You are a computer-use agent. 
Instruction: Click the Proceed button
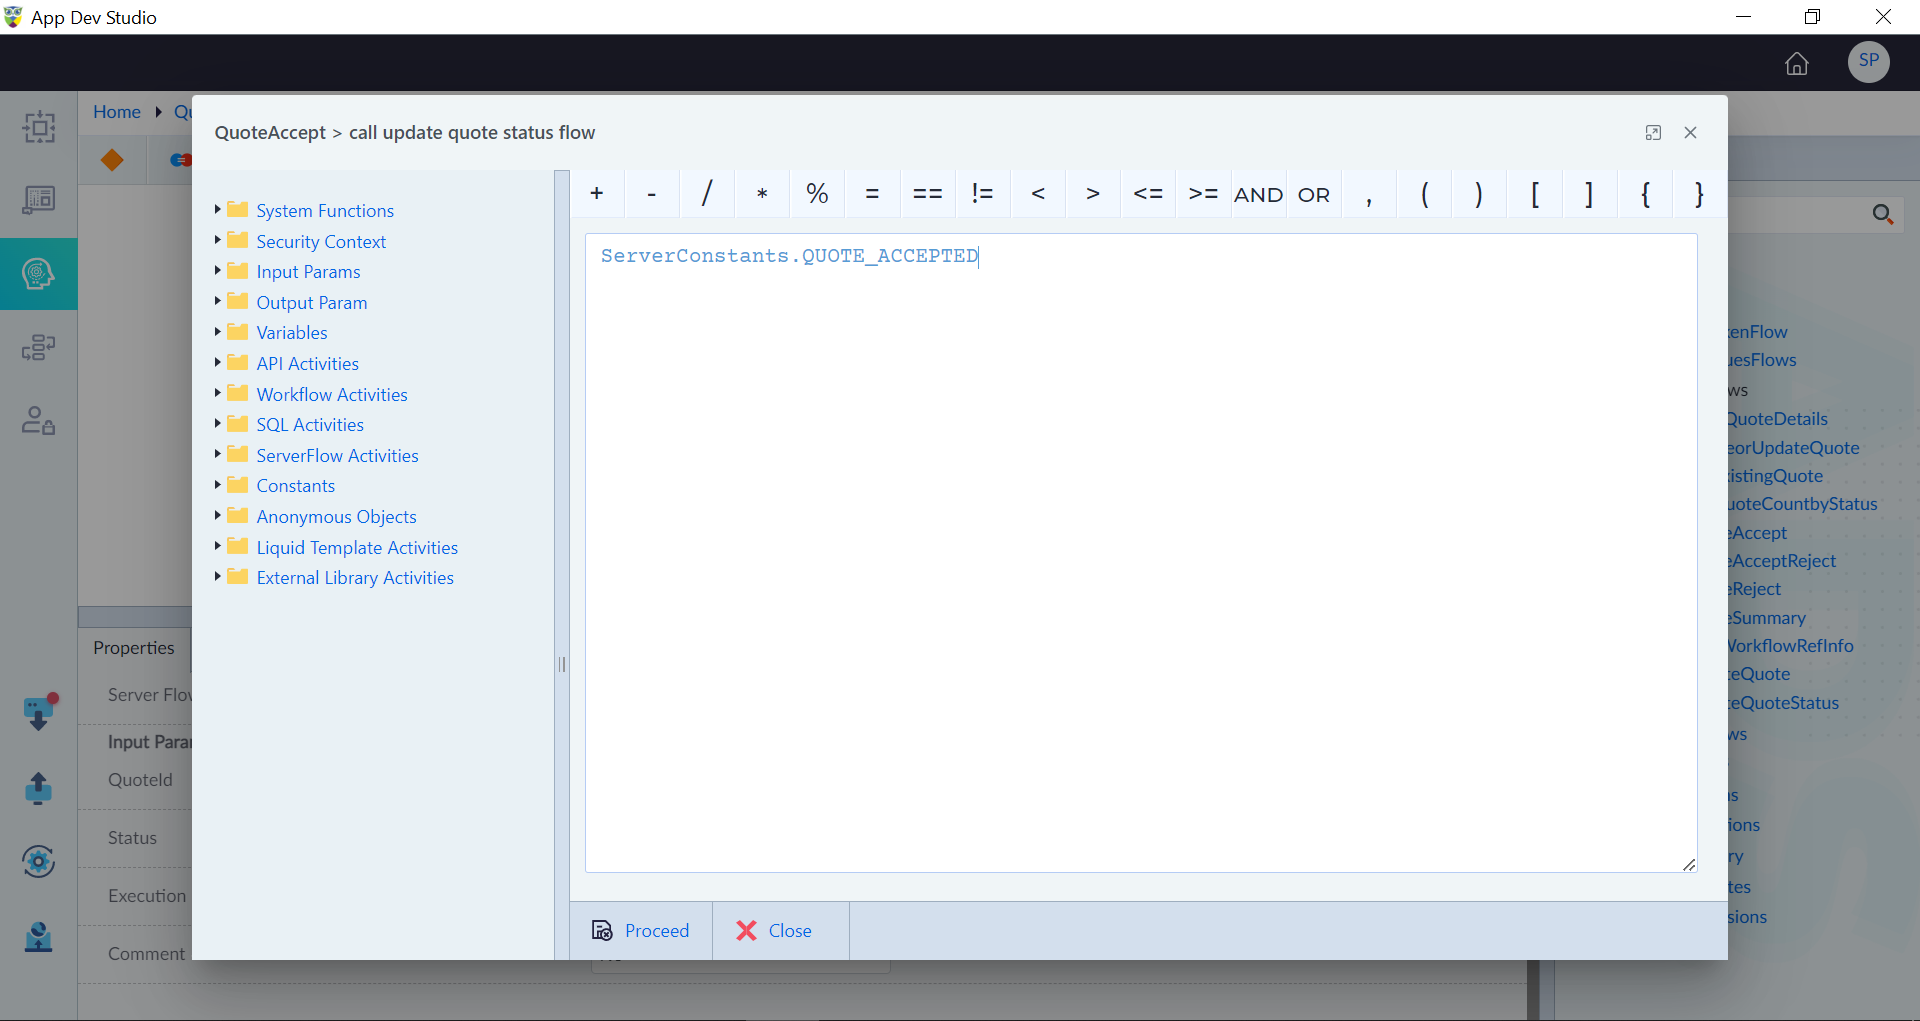(641, 931)
